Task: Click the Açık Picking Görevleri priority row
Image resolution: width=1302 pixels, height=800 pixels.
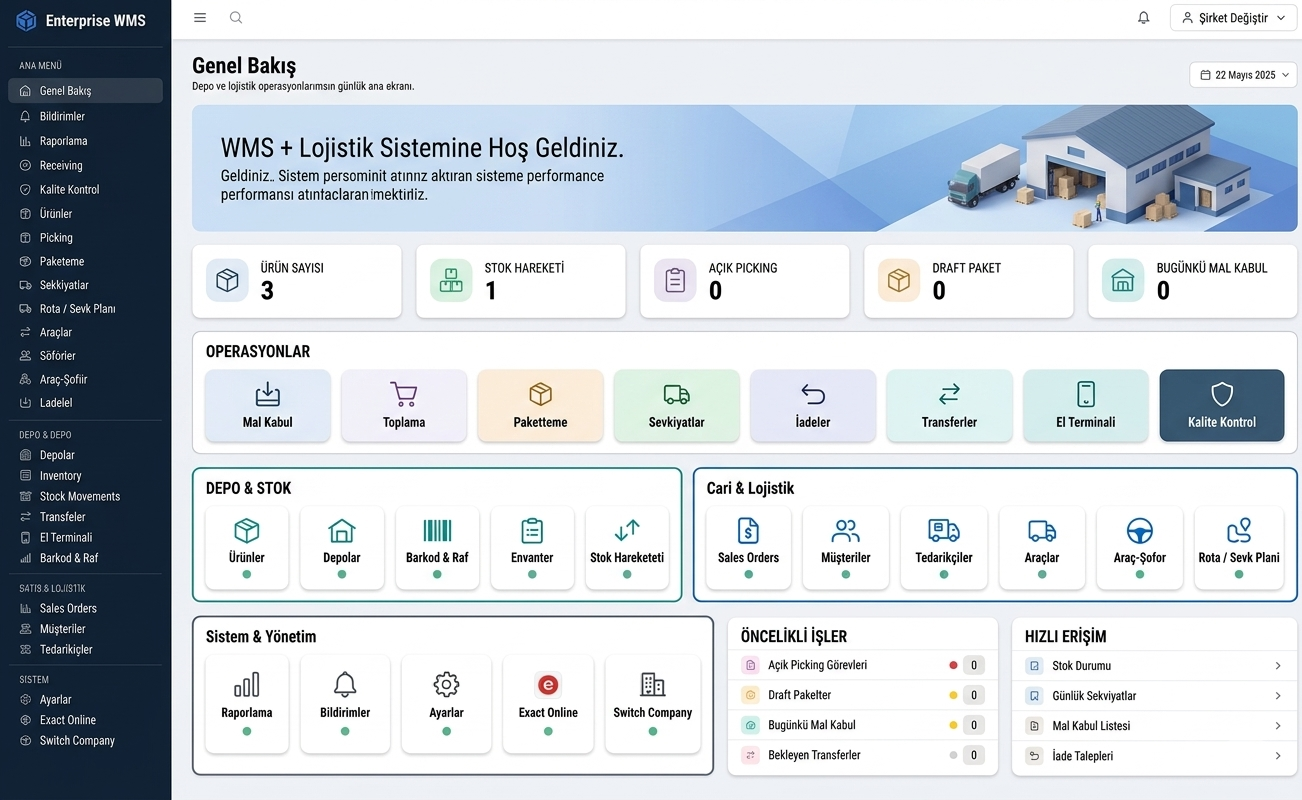Action: click(x=863, y=665)
